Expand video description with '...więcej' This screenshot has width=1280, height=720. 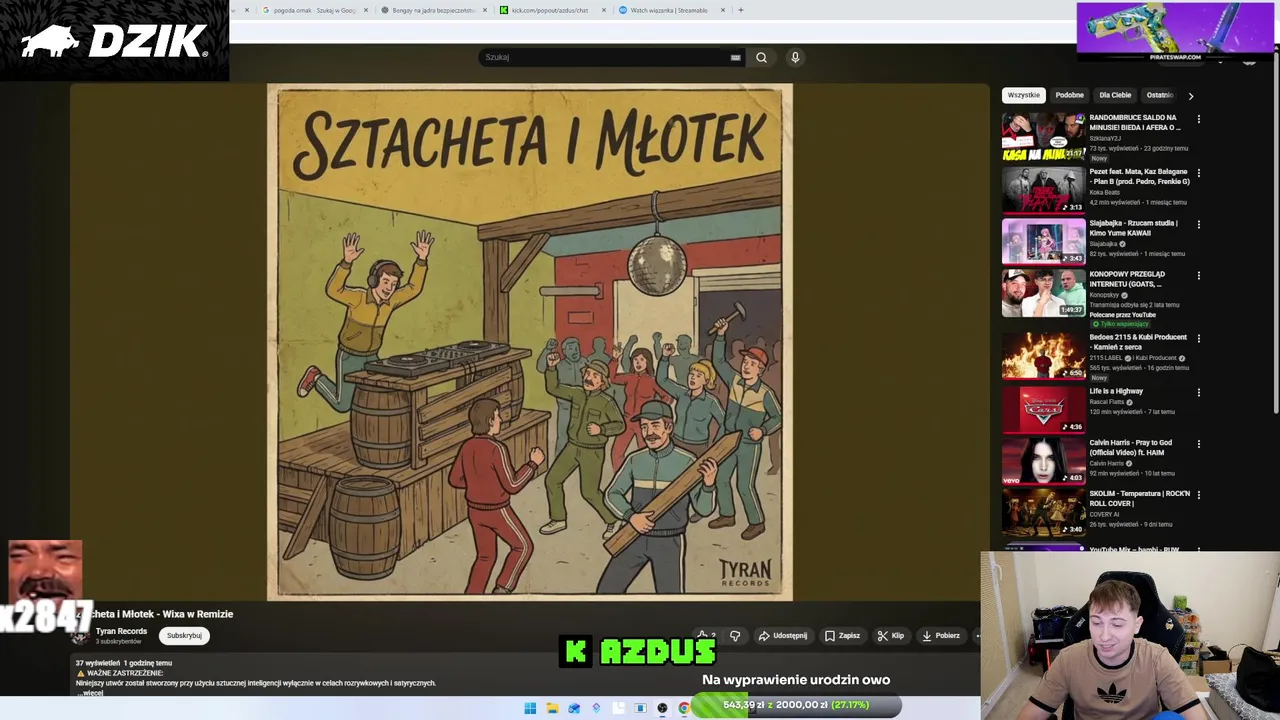92,692
